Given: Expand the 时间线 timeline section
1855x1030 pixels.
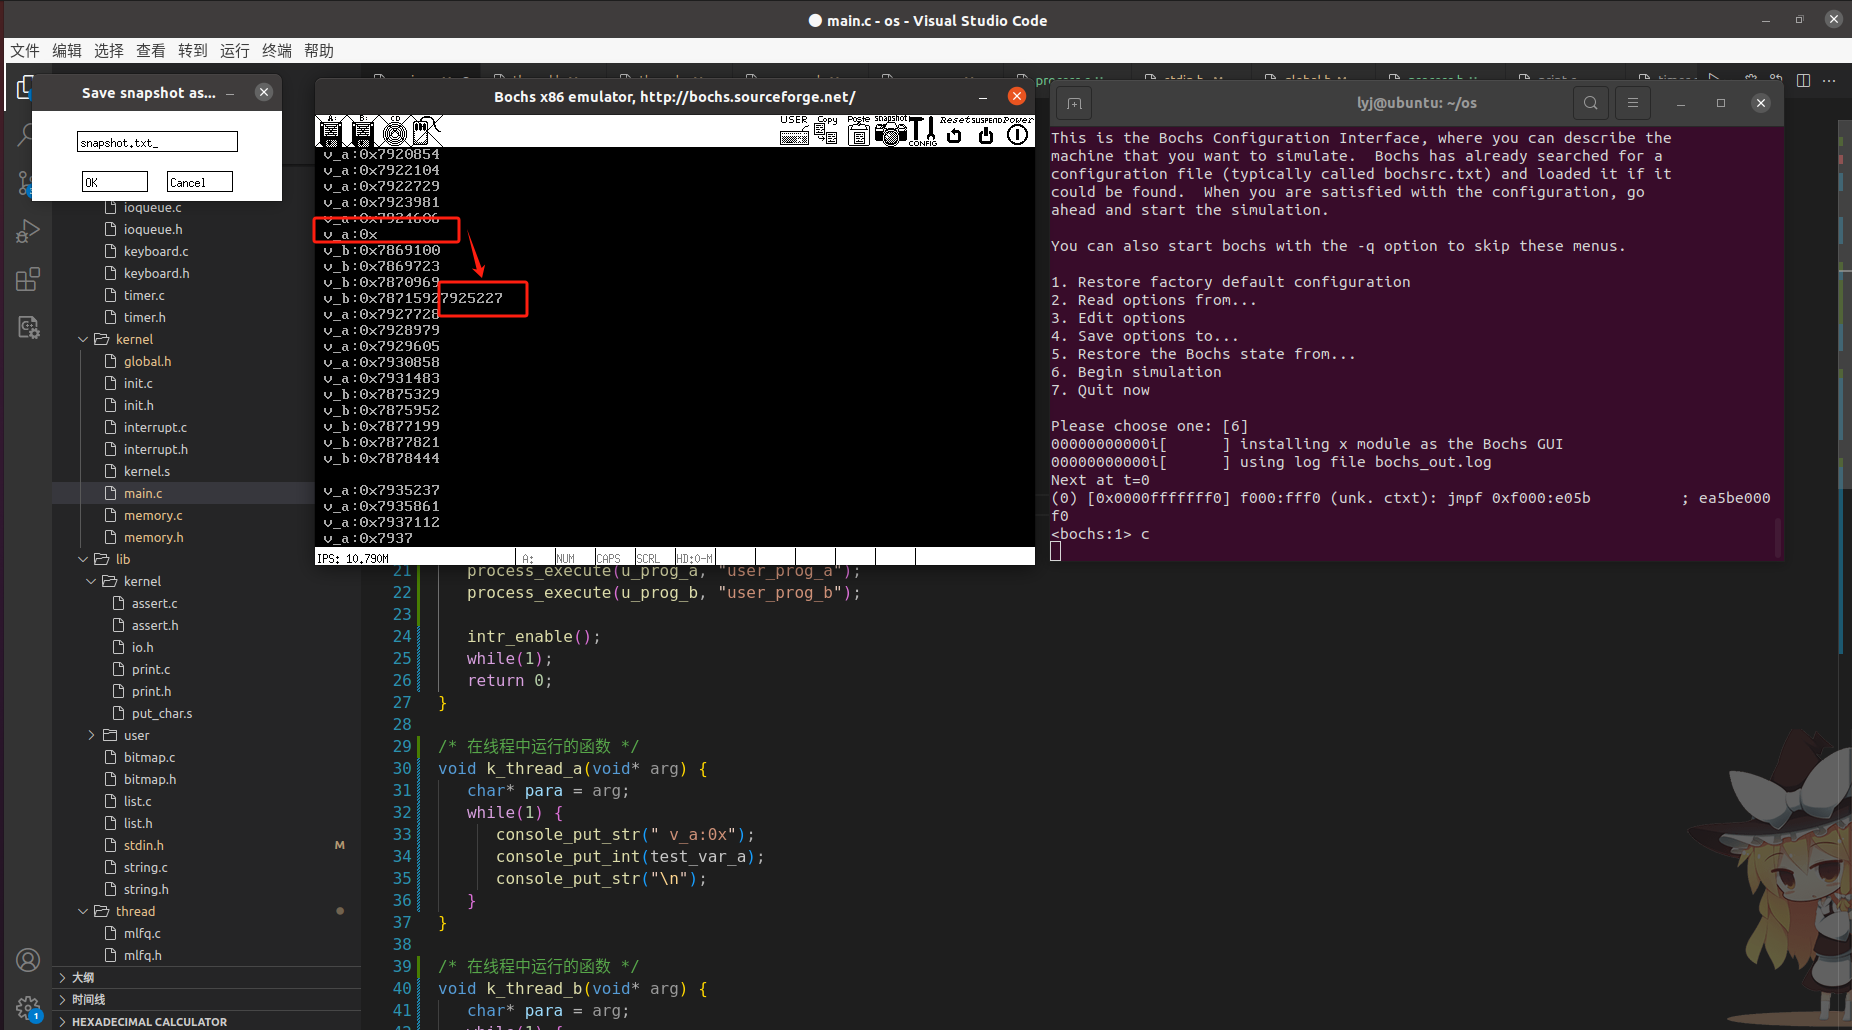Looking at the screenshot, I should point(88,999).
